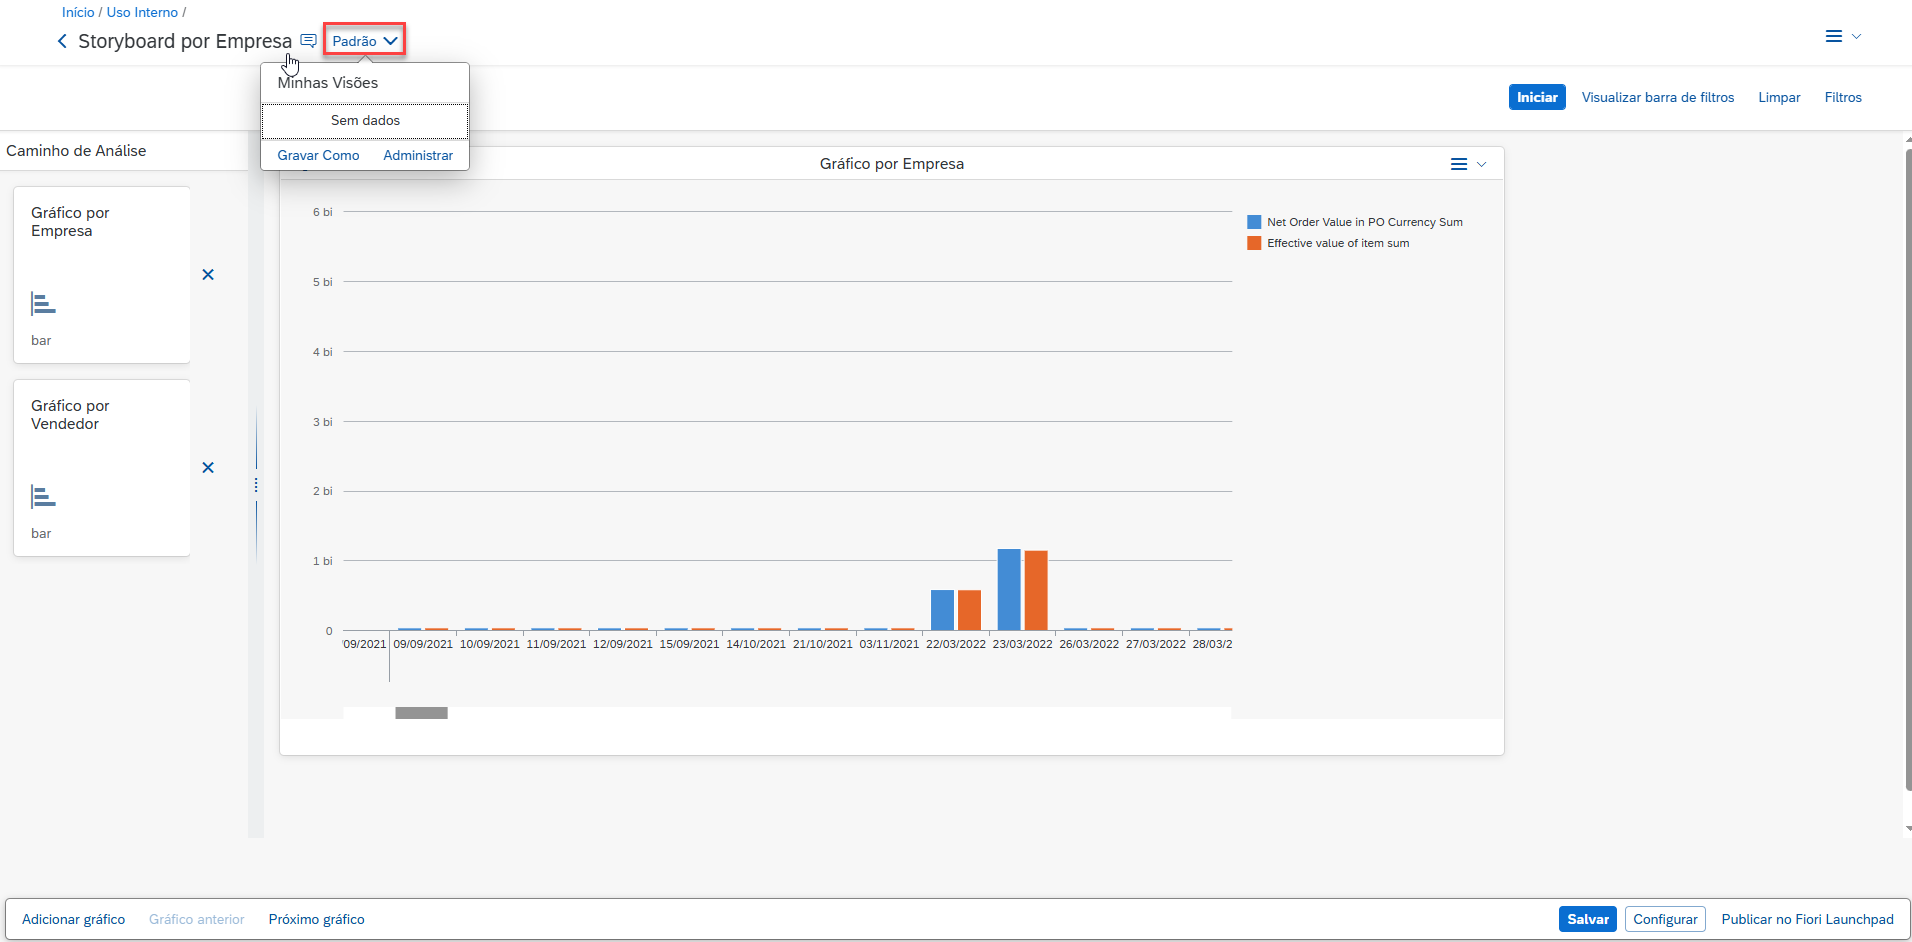Open the comment icon next to storyboard title

(309, 41)
